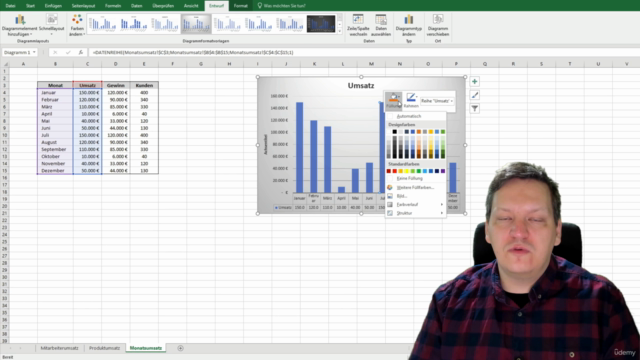Click Diagrammtyp ändern icon
Viewport: 640px width, 360px height.
coord(409,19)
